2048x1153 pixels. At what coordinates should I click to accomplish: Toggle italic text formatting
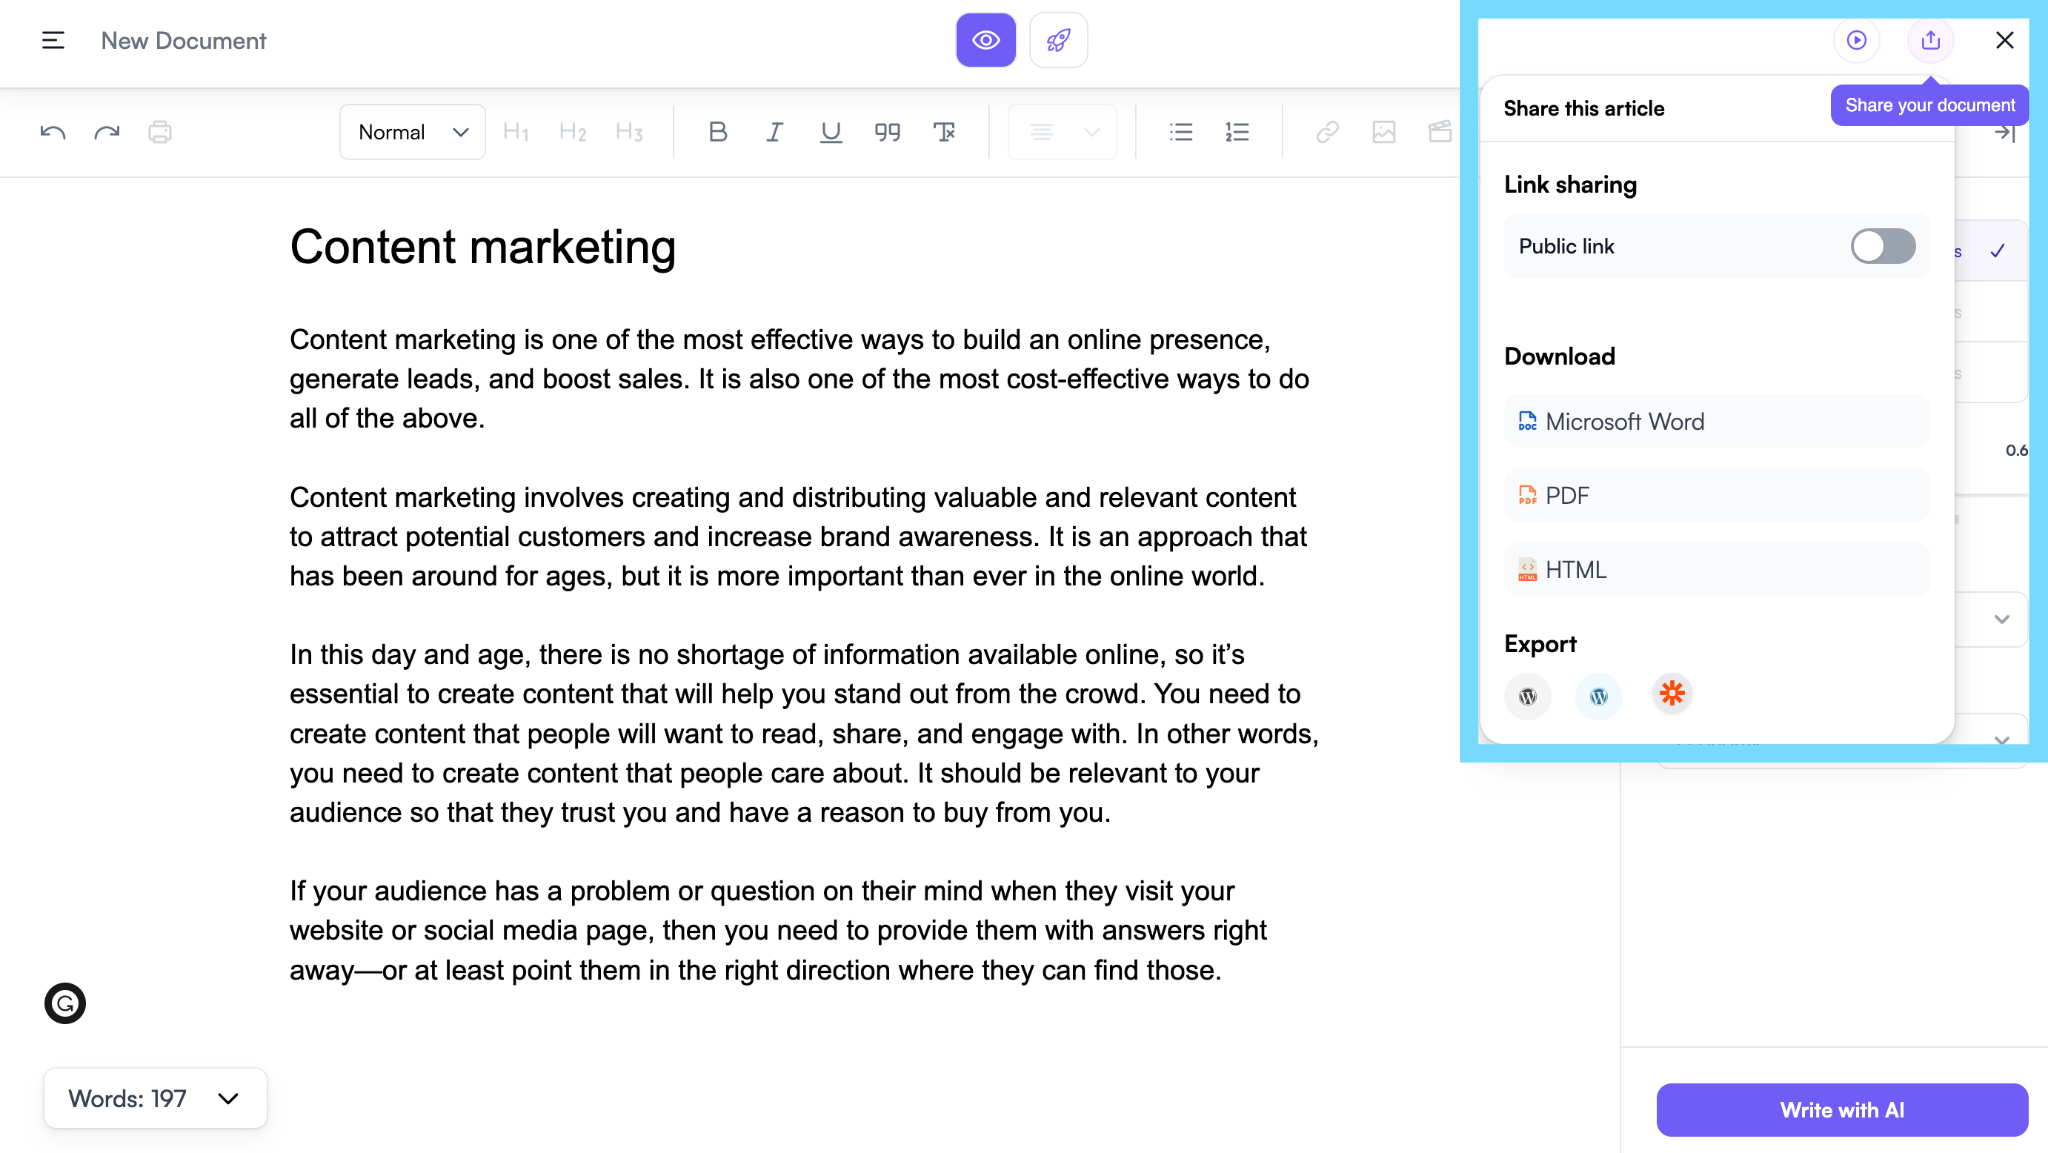(x=774, y=132)
